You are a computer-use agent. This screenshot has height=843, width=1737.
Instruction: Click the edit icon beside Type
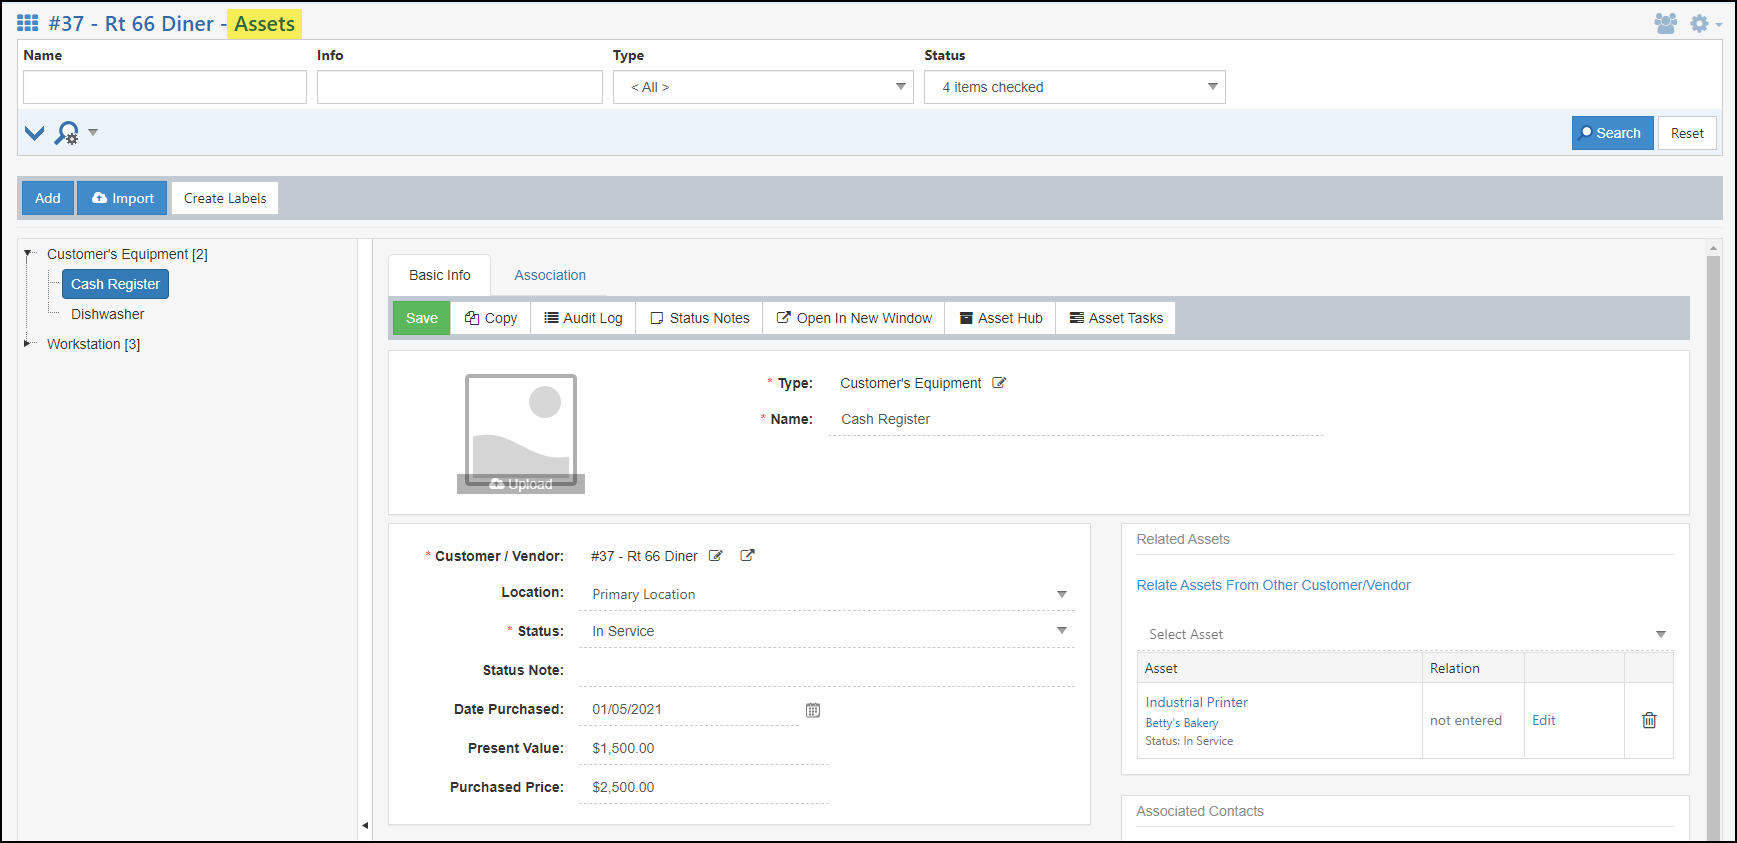999,383
